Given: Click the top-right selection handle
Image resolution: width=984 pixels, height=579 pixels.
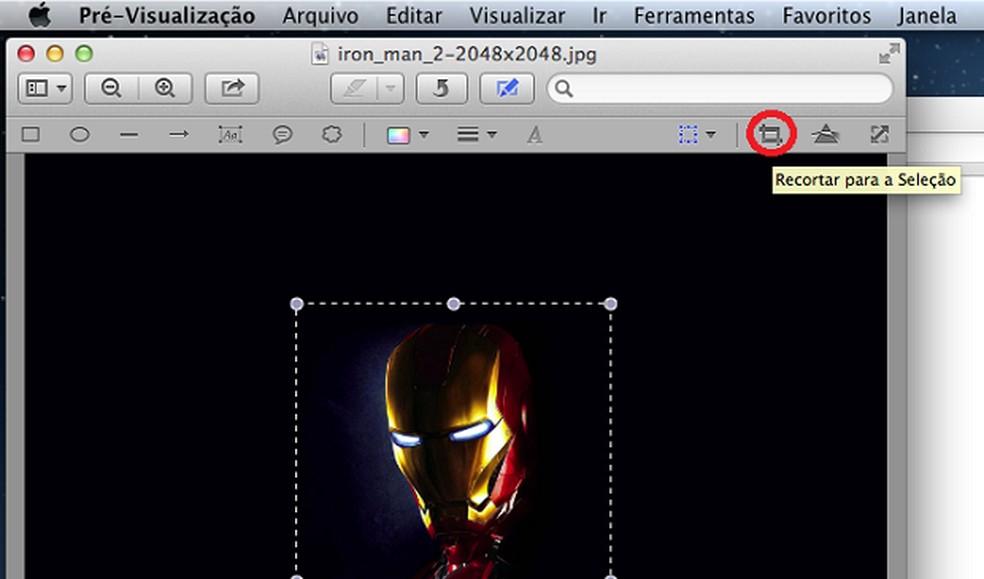Looking at the screenshot, I should coord(610,304).
